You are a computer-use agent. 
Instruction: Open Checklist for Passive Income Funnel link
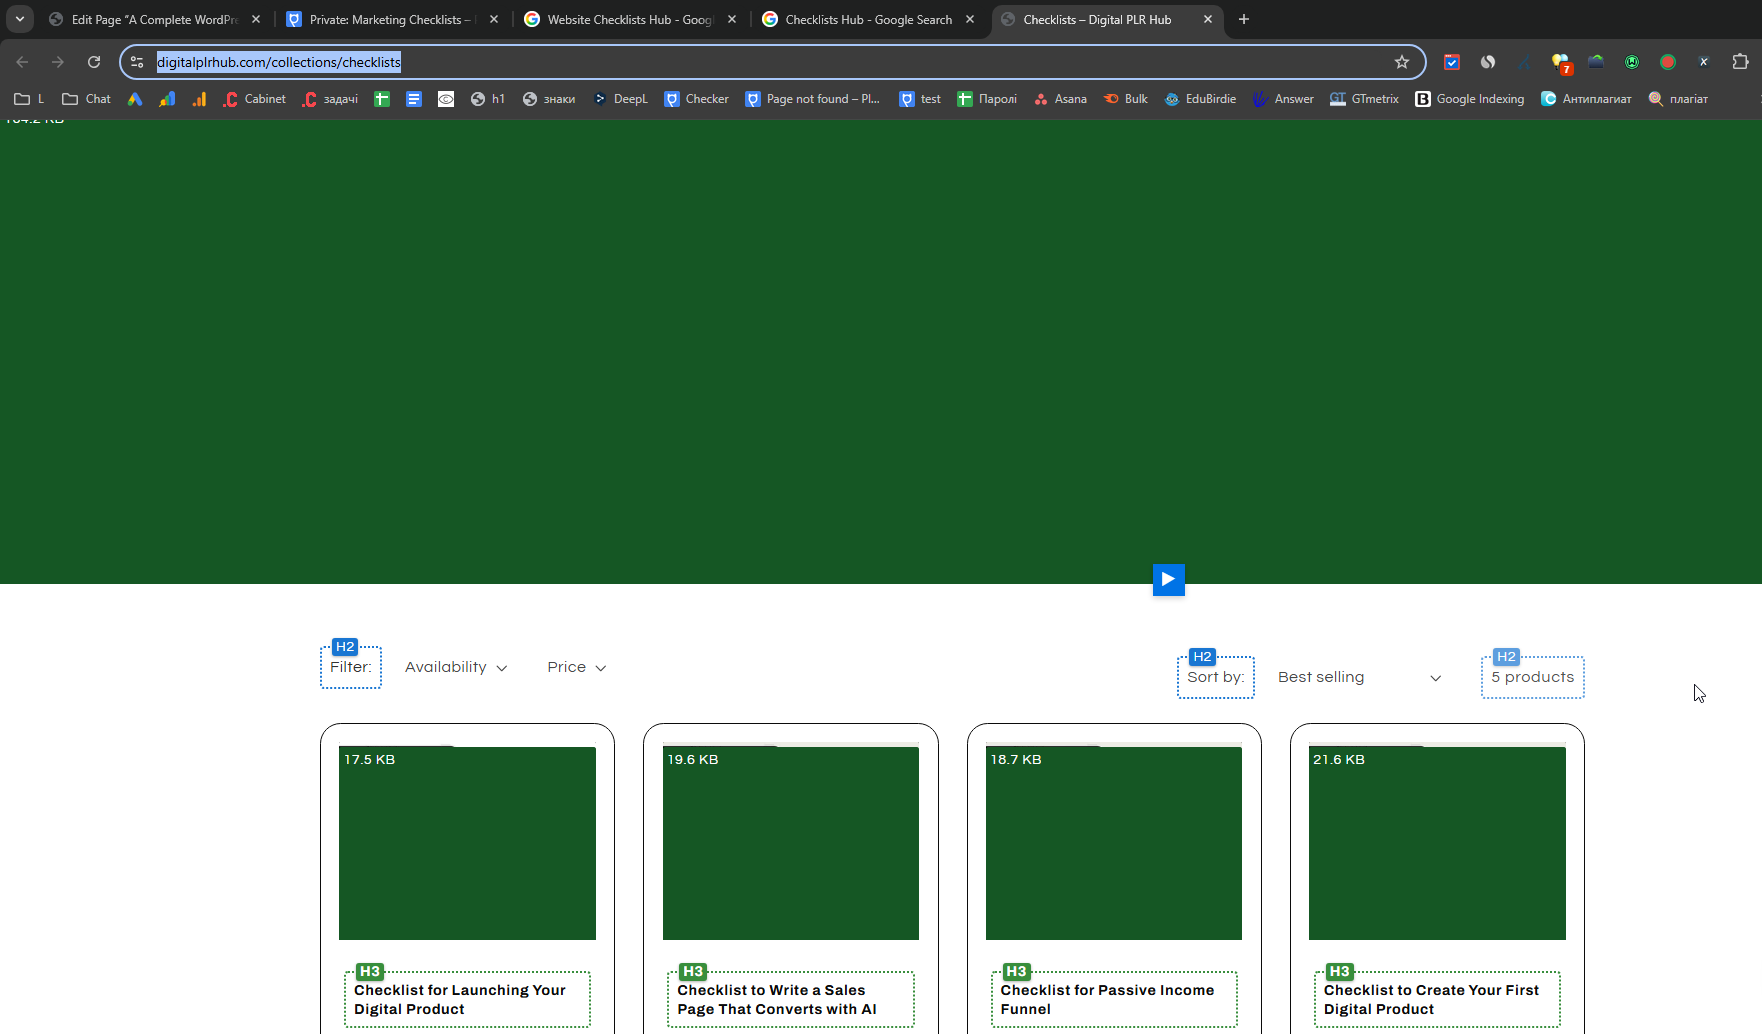(x=1107, y=999)
